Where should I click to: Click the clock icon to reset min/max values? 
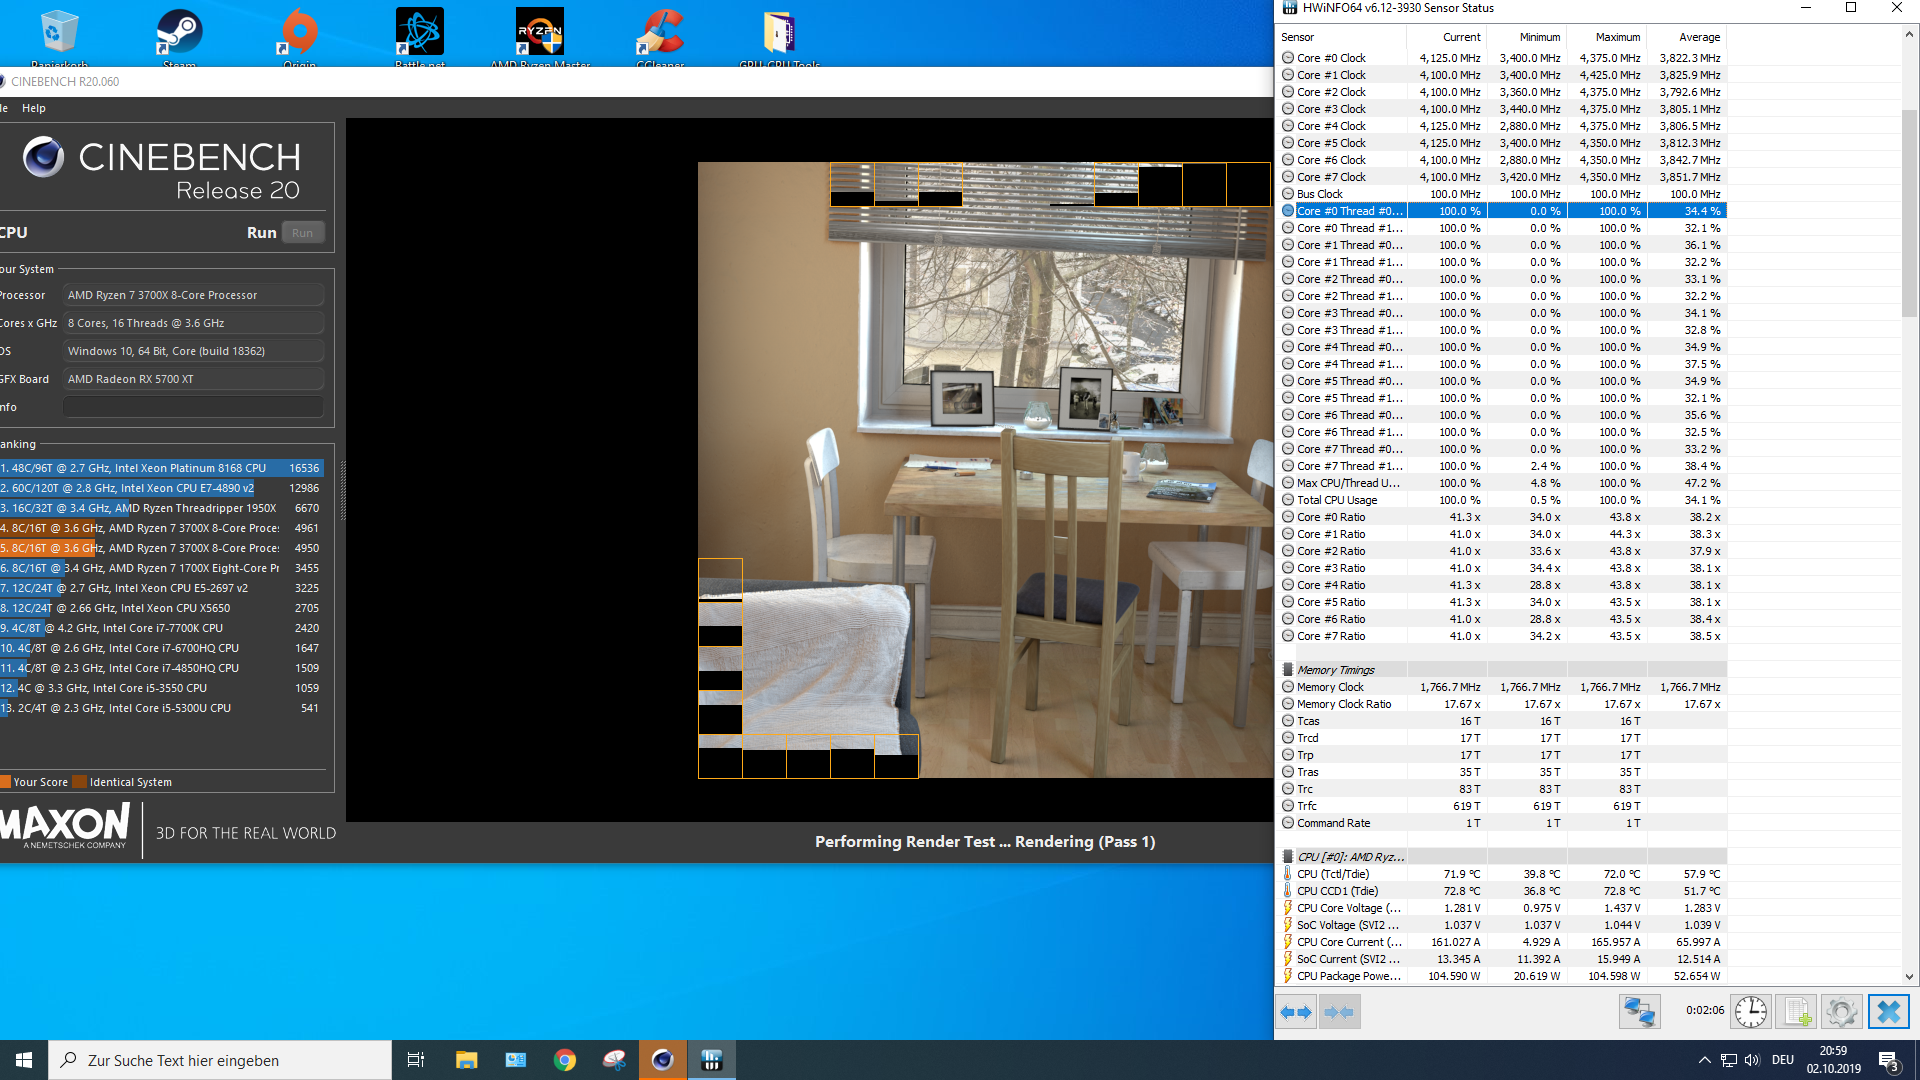click(x=1750, y=1012)
